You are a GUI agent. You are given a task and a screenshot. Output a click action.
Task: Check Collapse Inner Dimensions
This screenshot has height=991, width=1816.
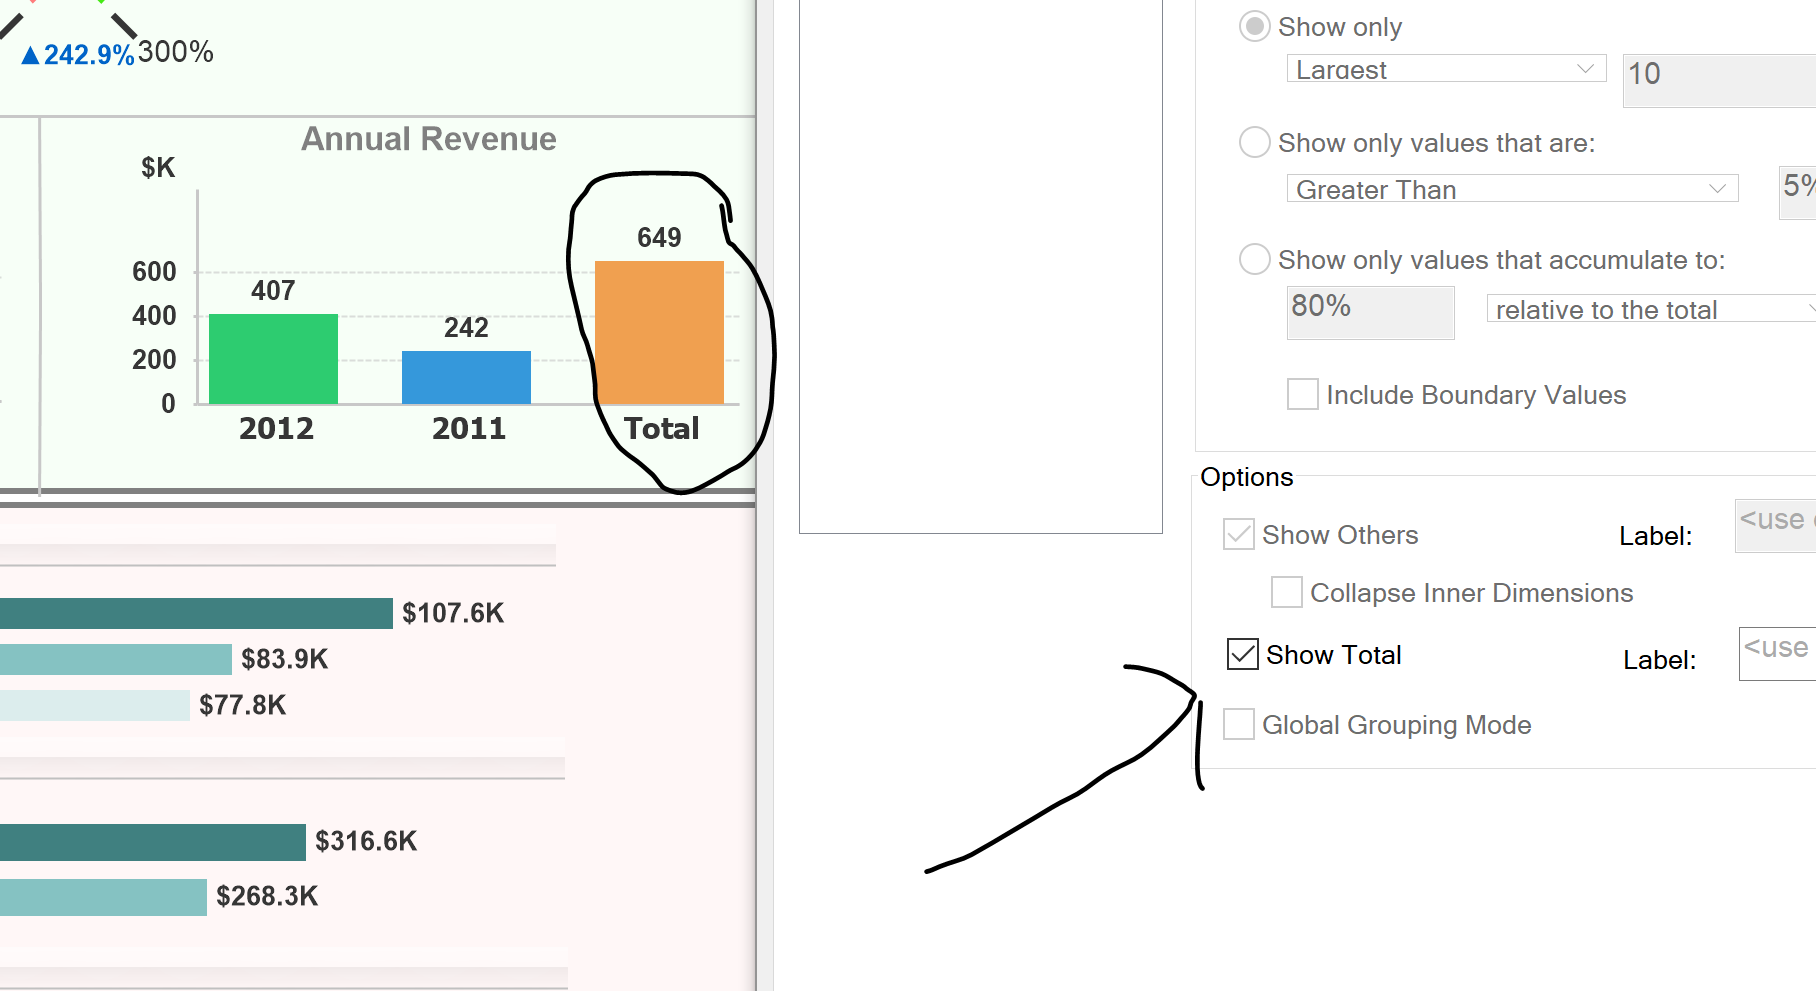1286,593
